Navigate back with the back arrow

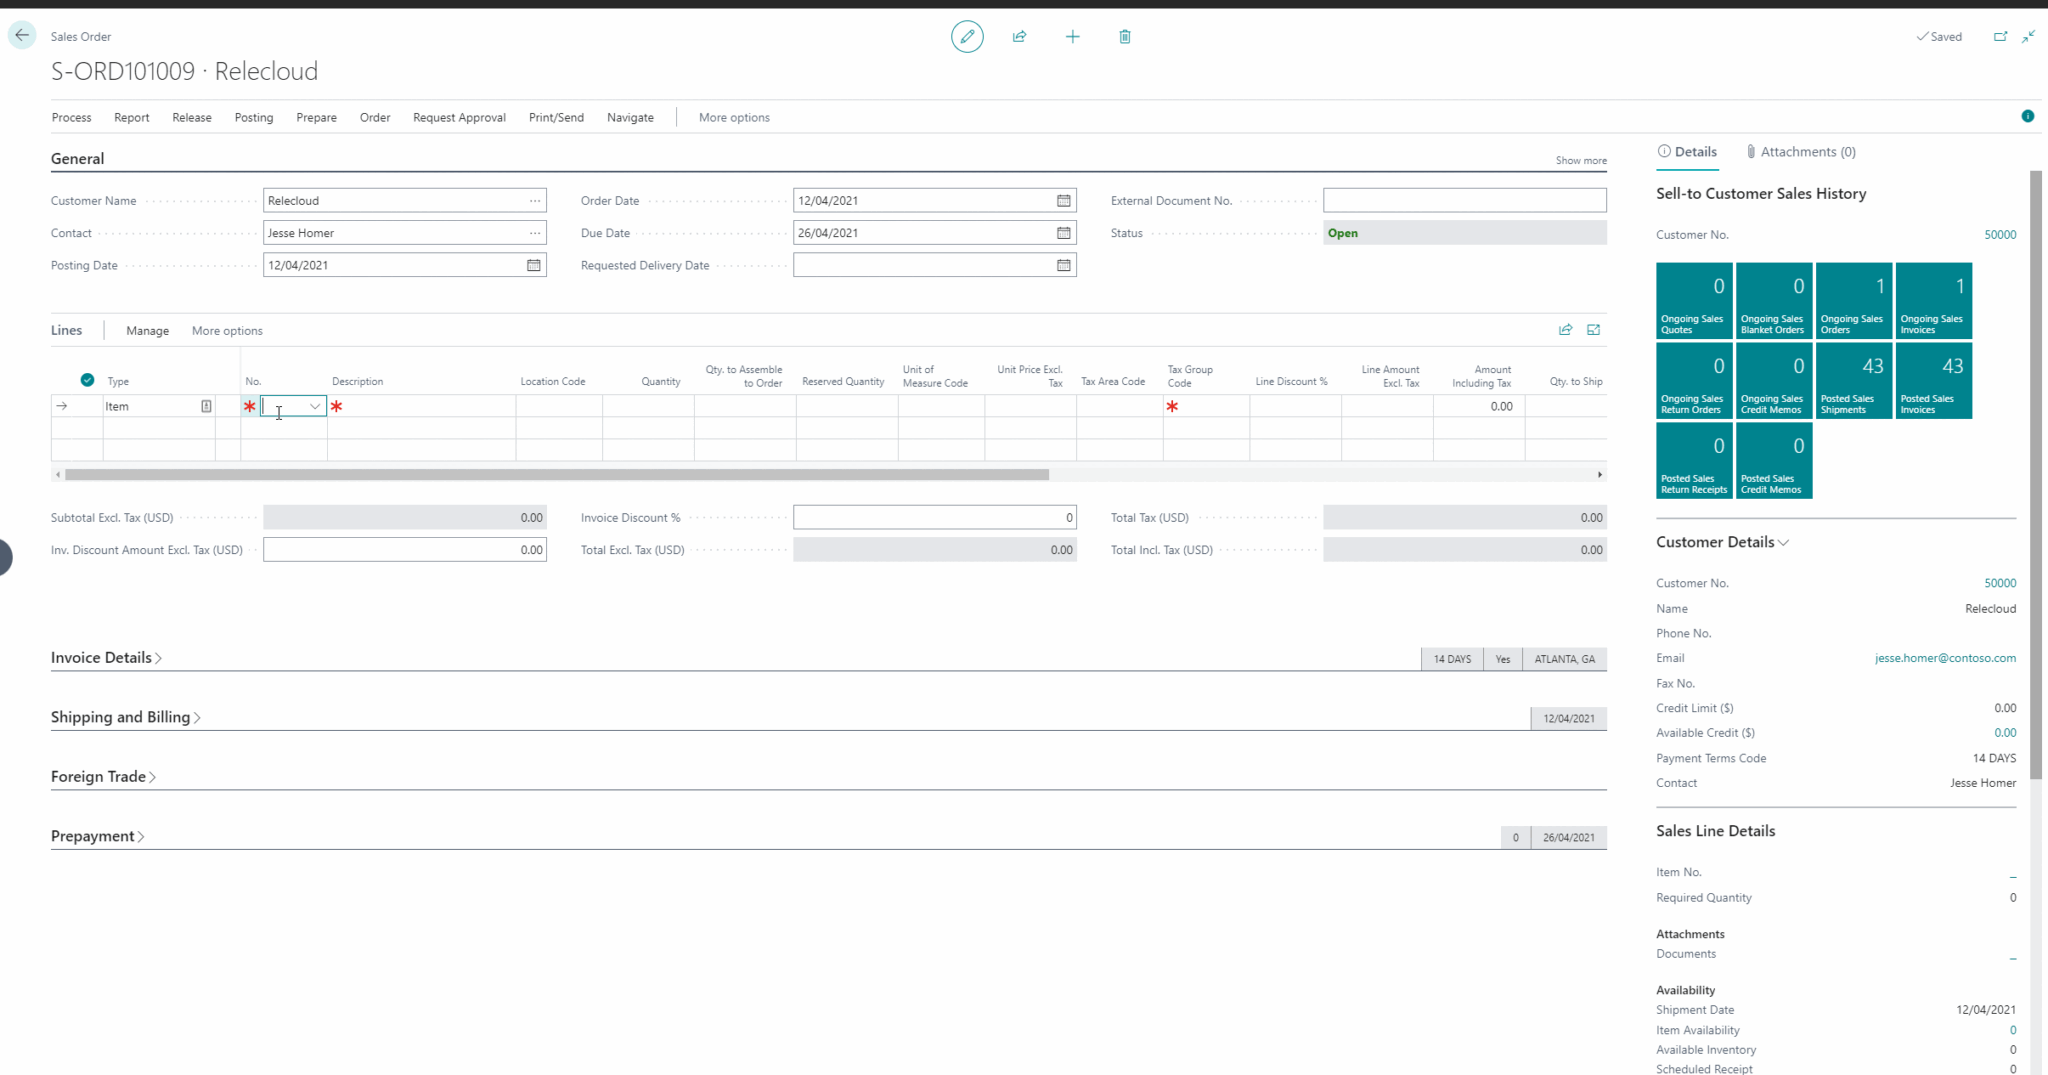pyautogui.click(x=22, y=35)
